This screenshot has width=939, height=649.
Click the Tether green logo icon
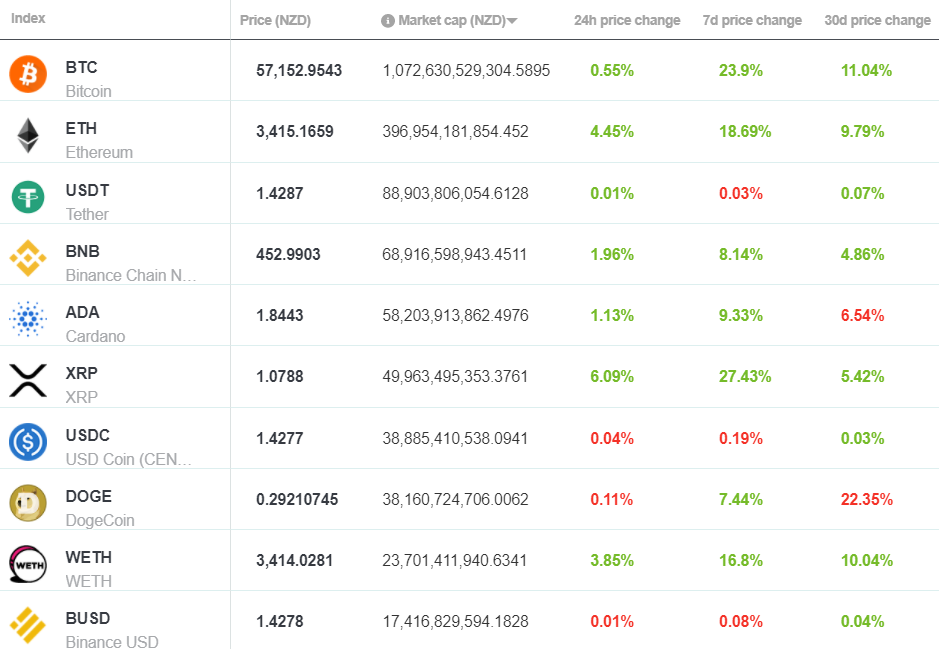pos(28,197)
